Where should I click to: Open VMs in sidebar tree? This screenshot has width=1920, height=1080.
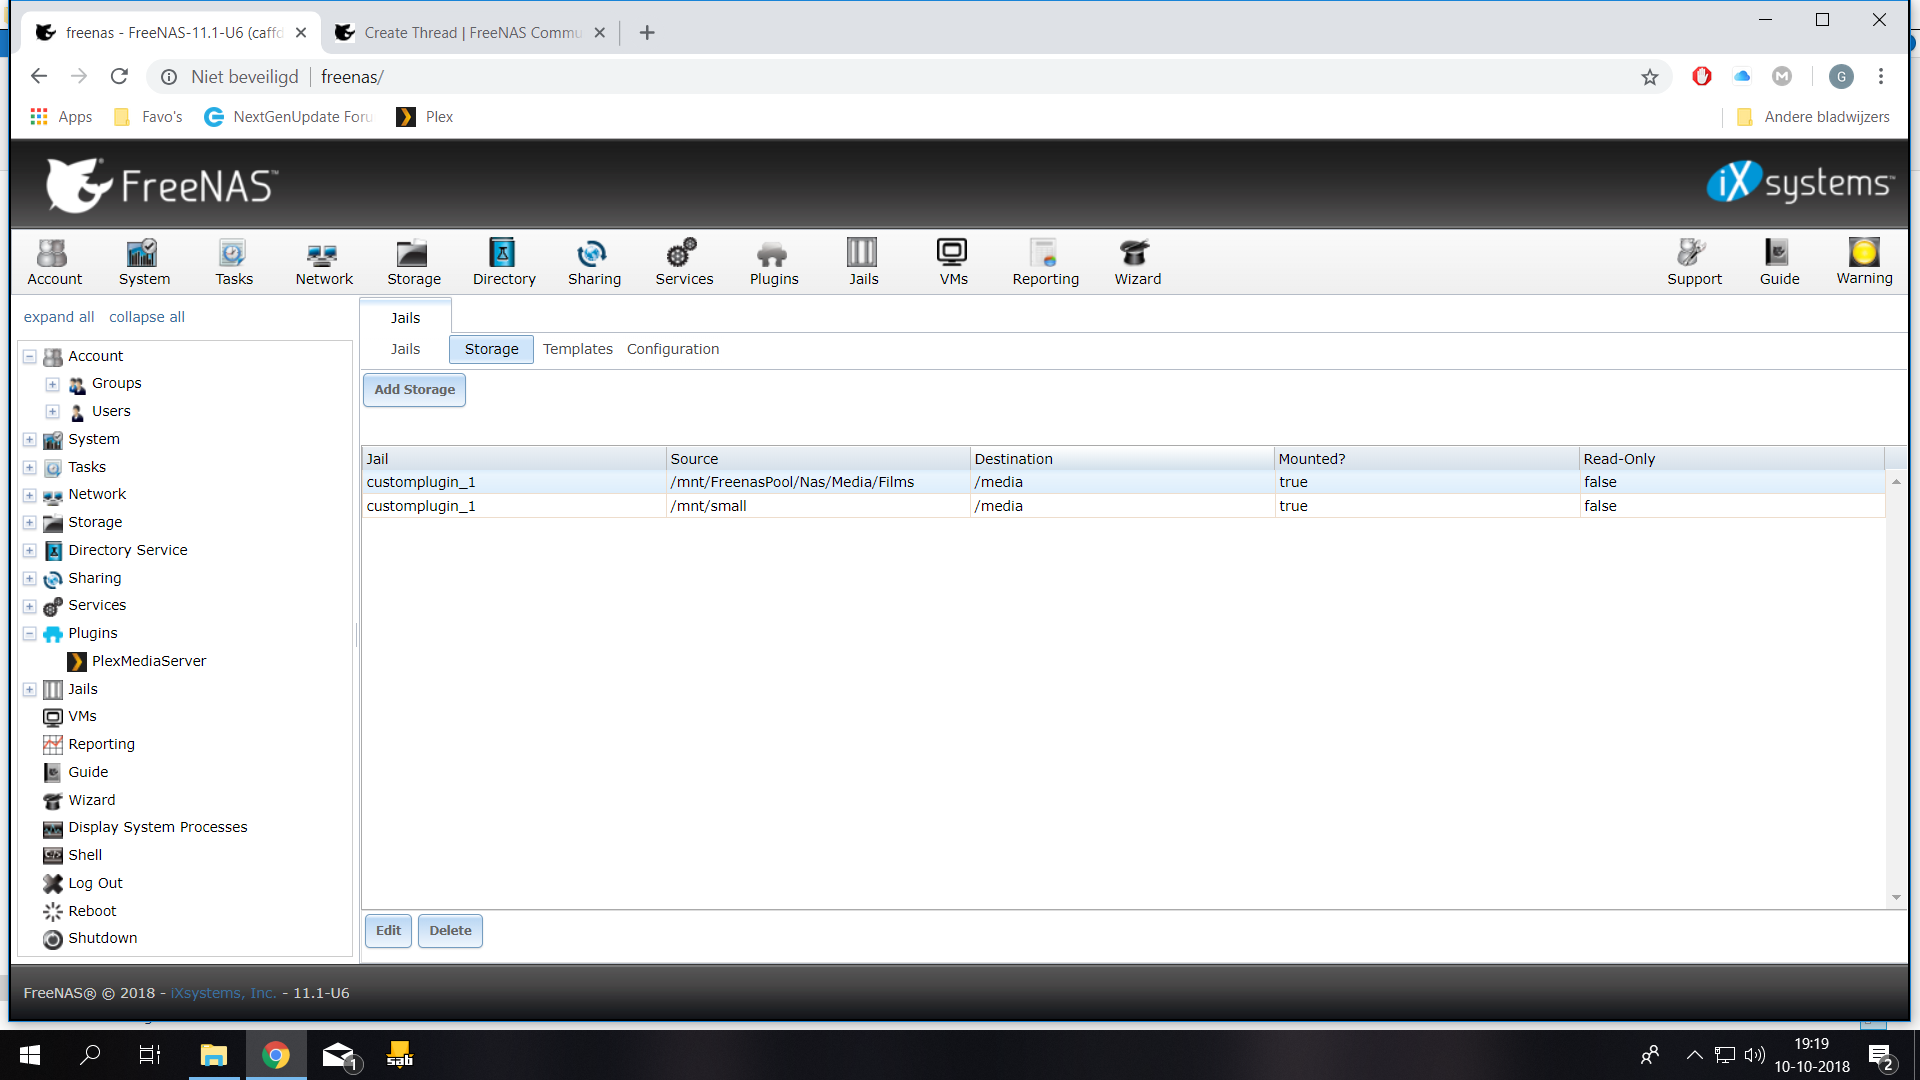click(70, 716)
